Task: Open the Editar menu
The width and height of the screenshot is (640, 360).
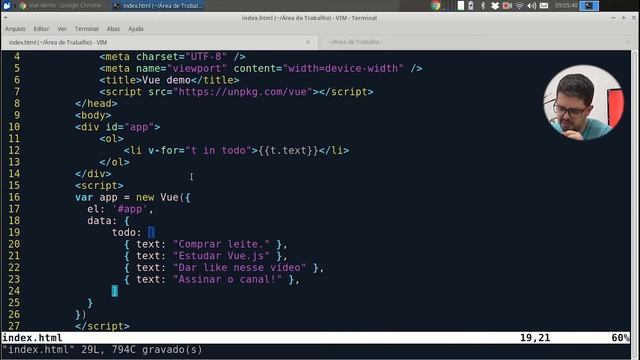Action: coord(41,29)
